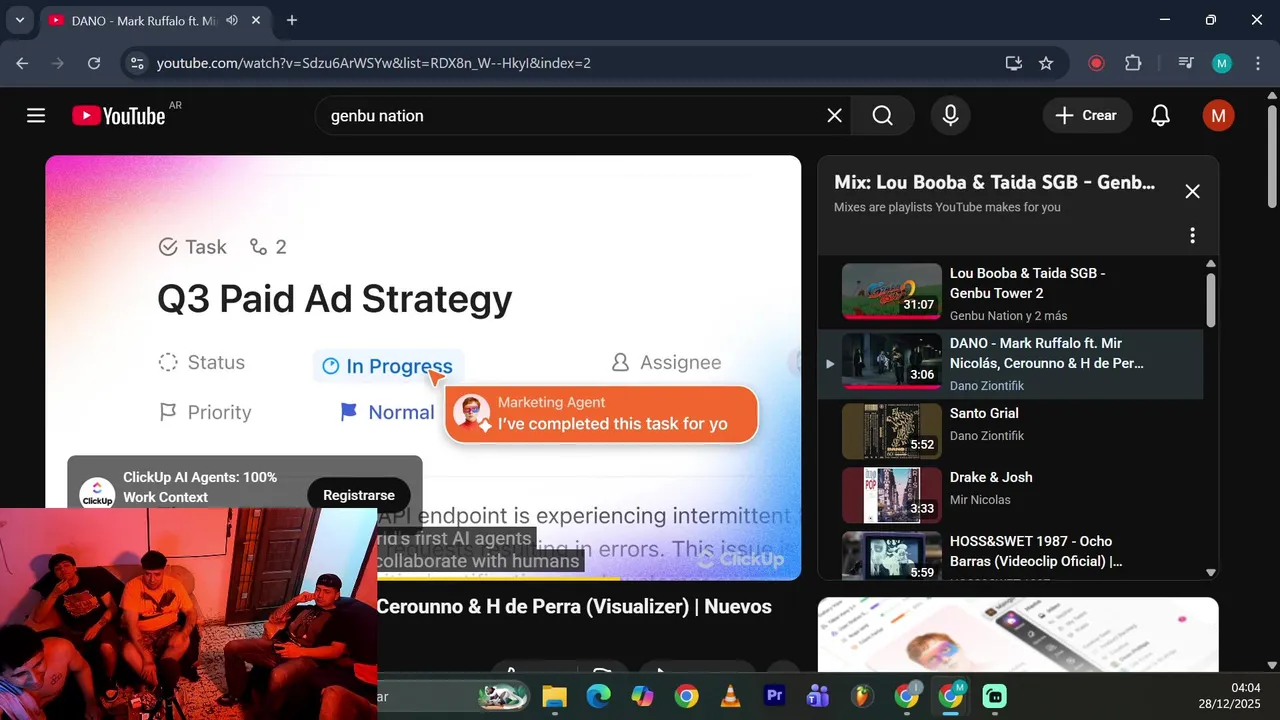Image resolution: width=1280 pixels, height=720 pixels.
Task: Select the DANO - Mark Ruffalo tab
Action: point(156,20)
